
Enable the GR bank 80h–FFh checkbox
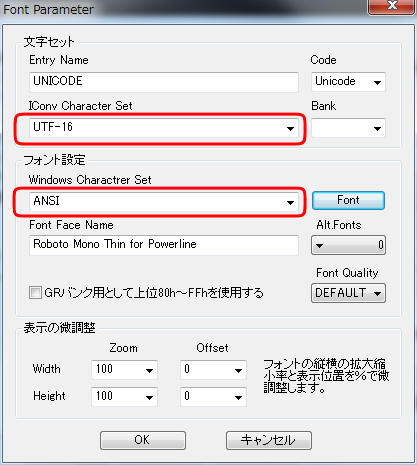[35, 293]
